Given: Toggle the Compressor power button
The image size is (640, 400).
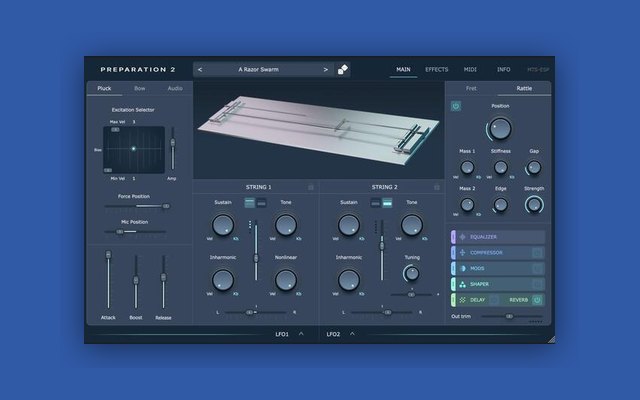Looking at the screenshot, I should coord(537,253).
